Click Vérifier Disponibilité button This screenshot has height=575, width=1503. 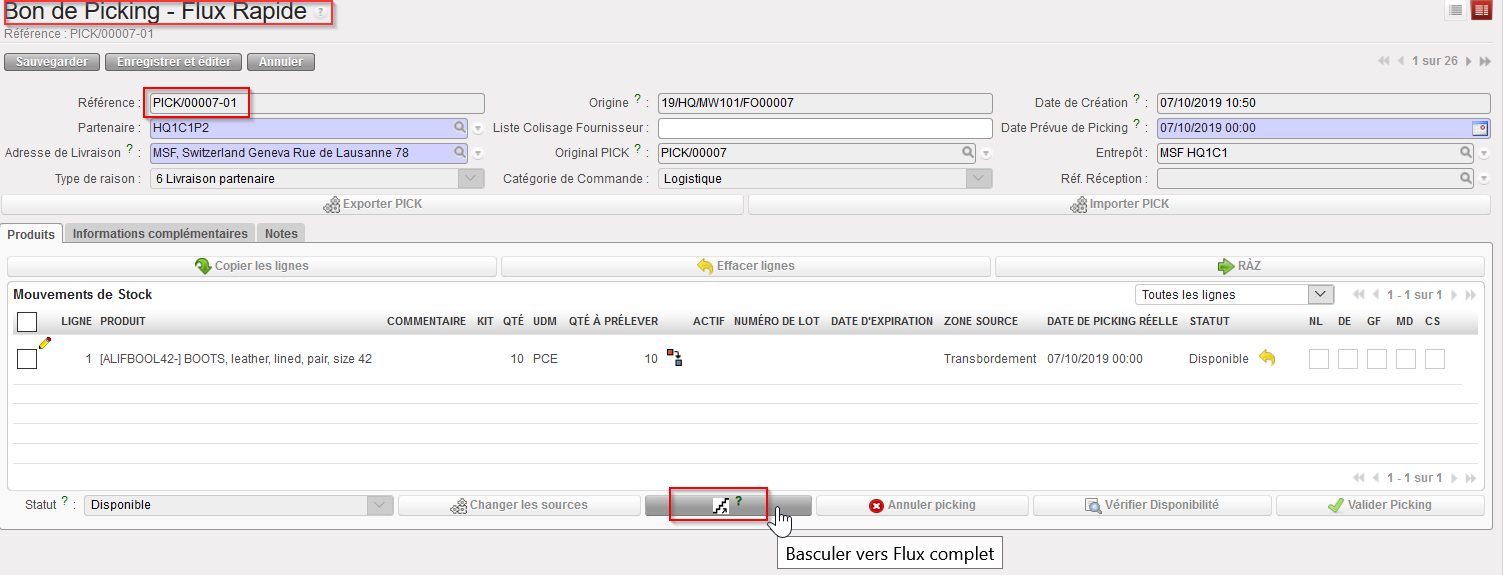point(1152,505)
